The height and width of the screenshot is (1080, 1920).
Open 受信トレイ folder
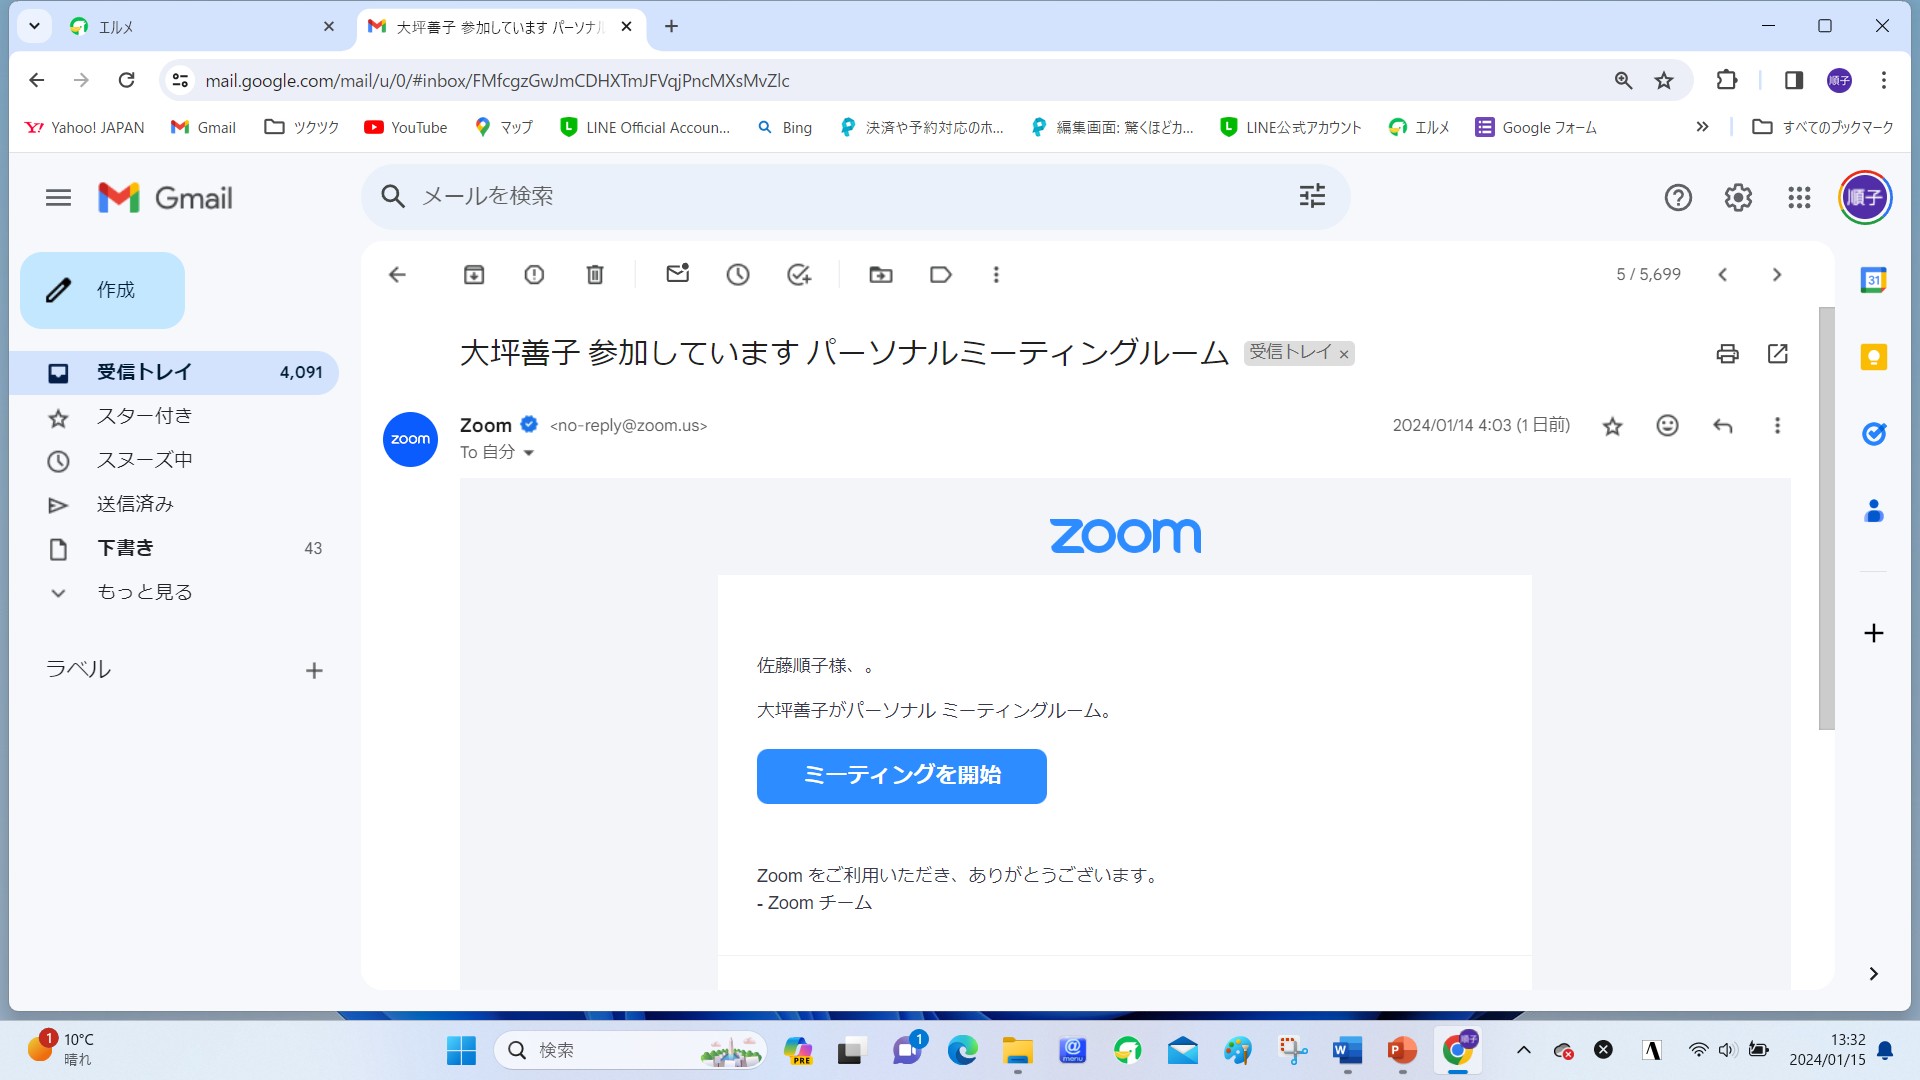[174, 372]
